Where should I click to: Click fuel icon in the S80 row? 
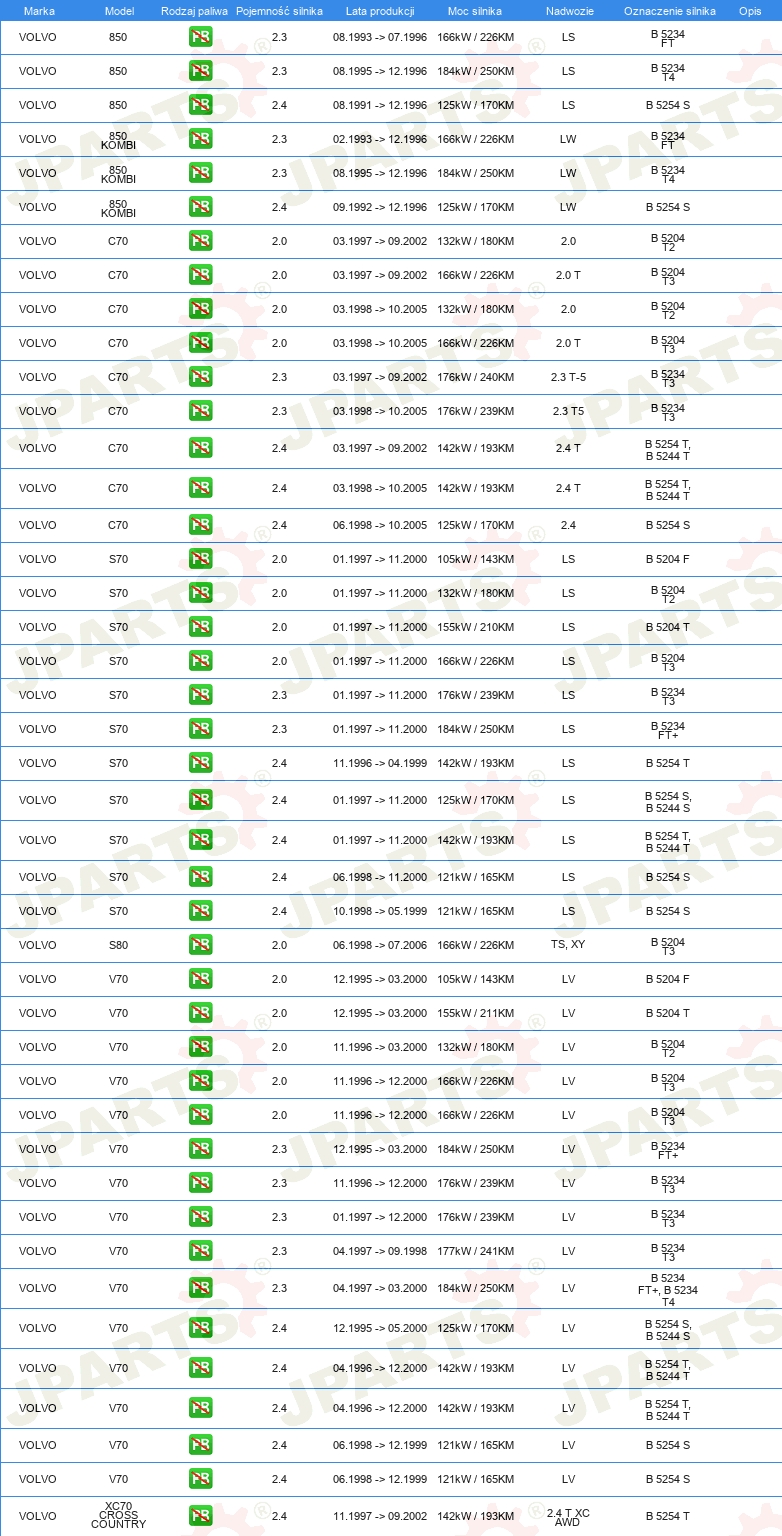pos(200,946)
